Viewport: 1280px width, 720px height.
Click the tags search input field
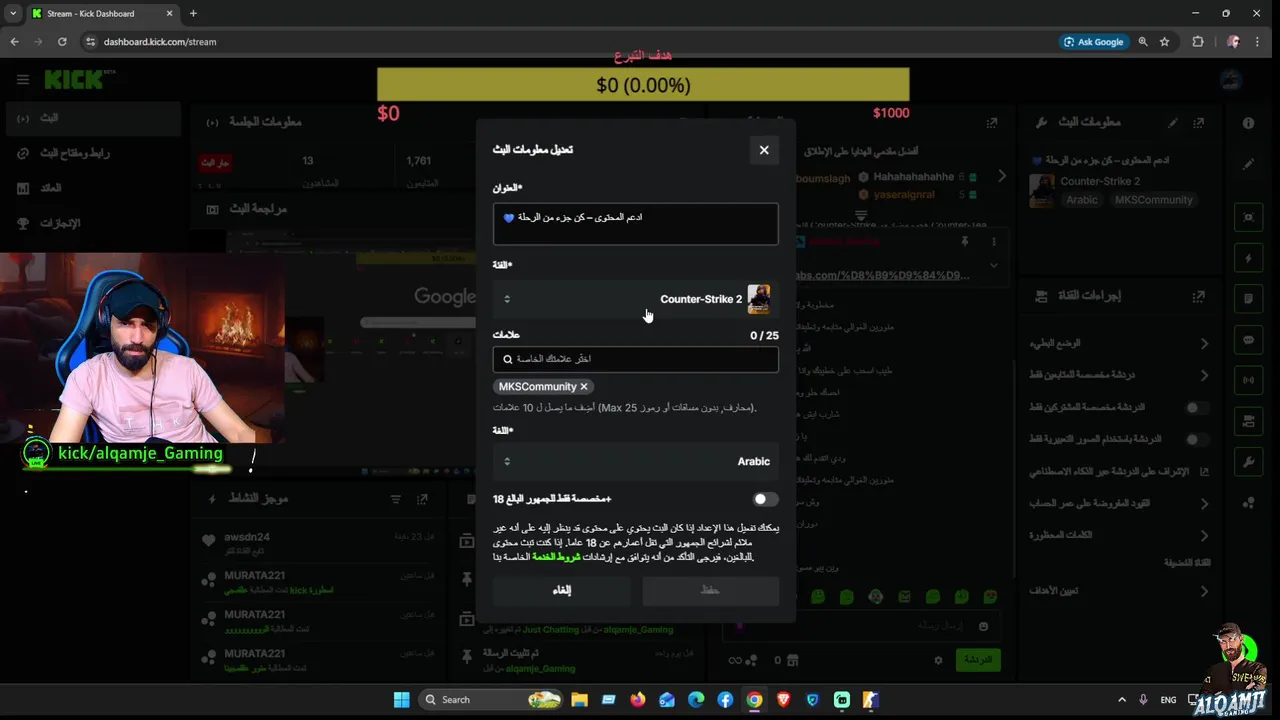(635, 359)
